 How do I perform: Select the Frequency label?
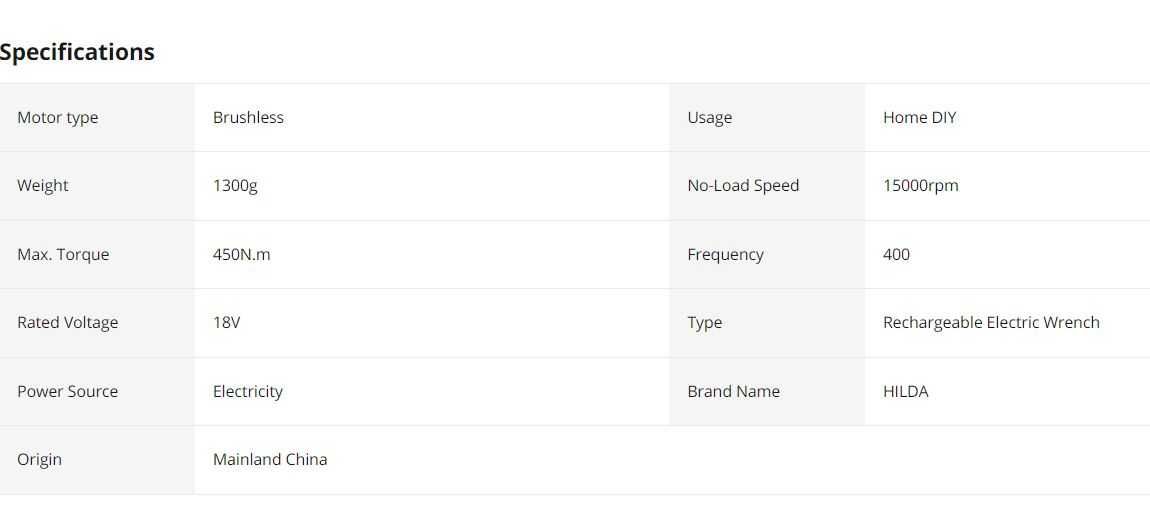[725, 254]
